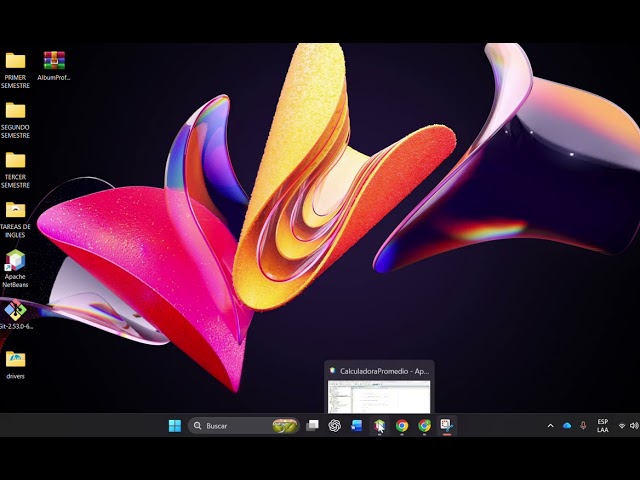Open the drivers folder
Viewport: 640px width, 480px height.
pos(16,365)
